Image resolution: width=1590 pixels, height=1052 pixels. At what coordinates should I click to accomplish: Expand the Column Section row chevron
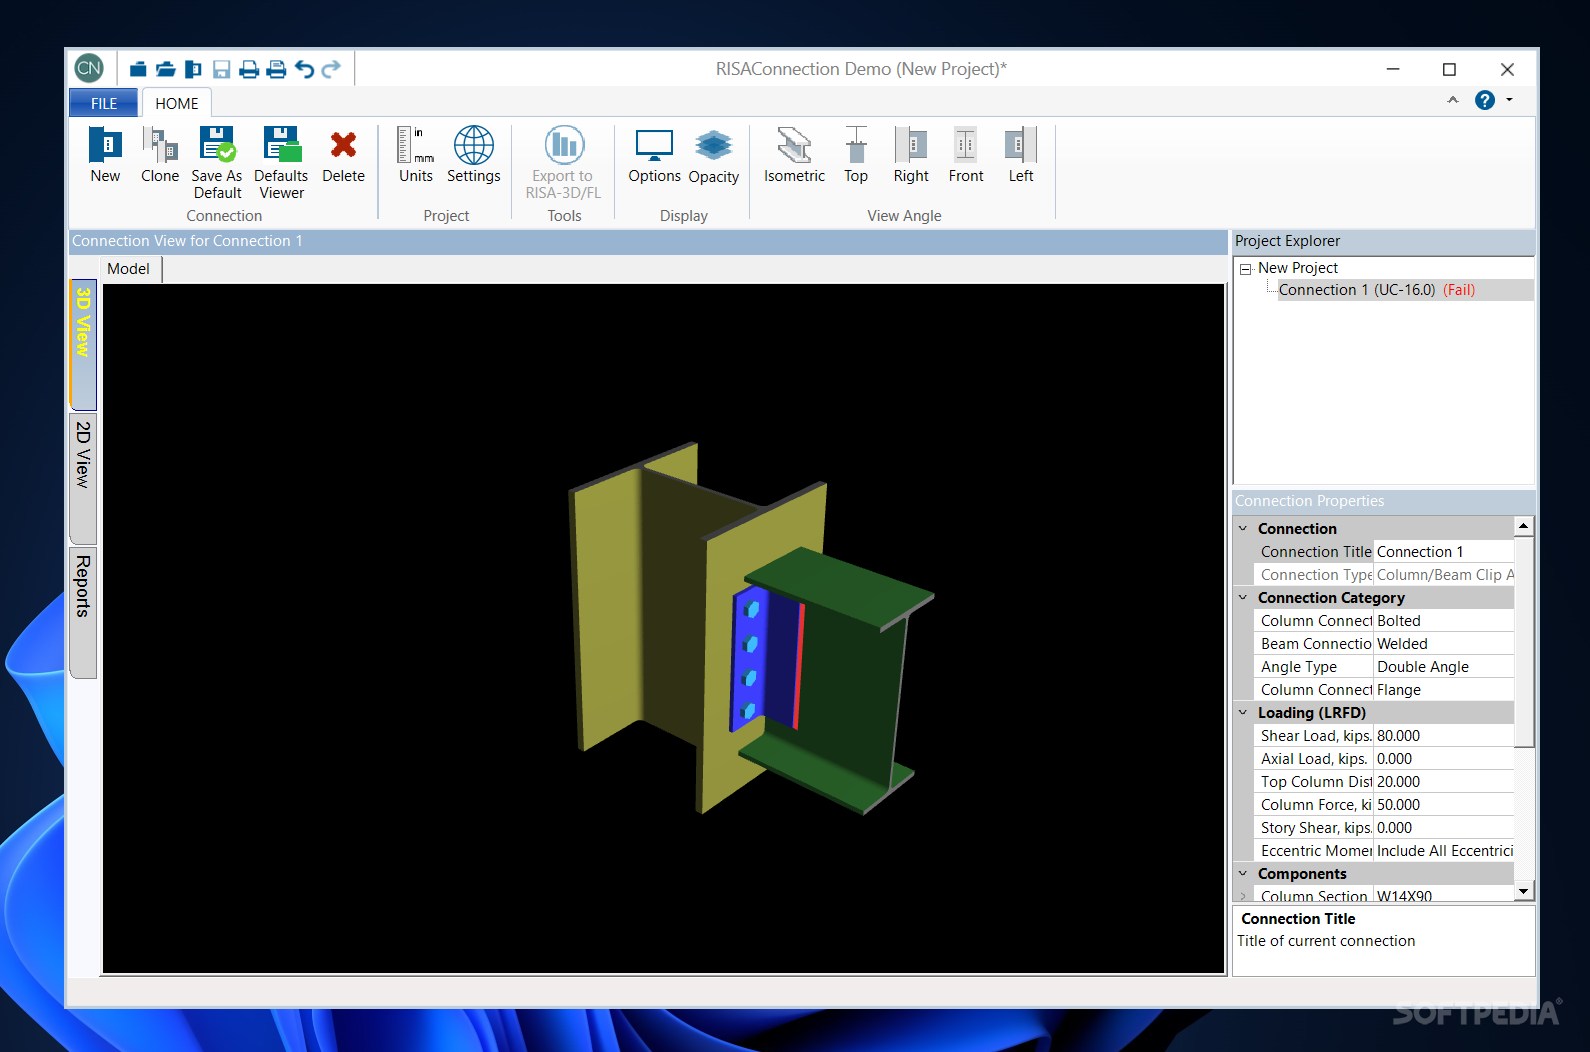pyautogui.click(x=1243, y=897)
